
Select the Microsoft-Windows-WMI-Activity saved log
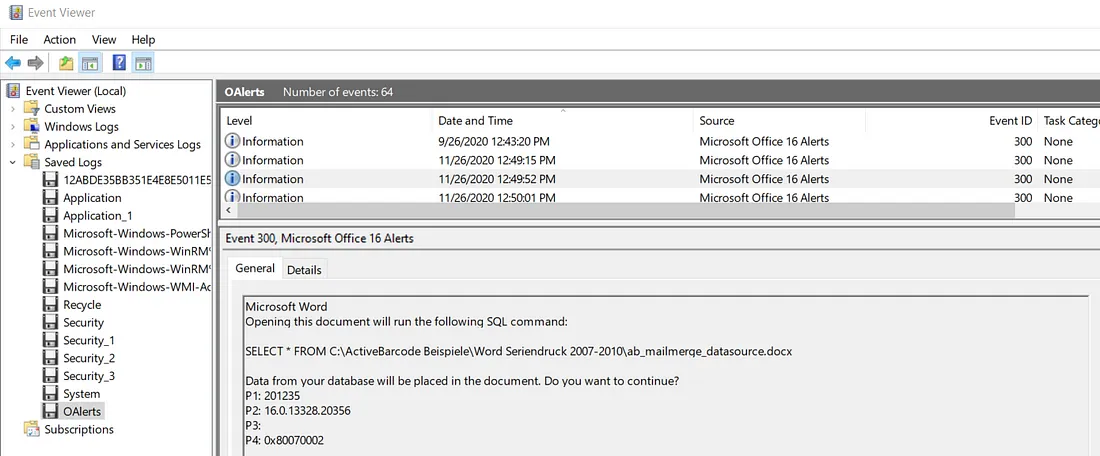[x=136, y=287]
